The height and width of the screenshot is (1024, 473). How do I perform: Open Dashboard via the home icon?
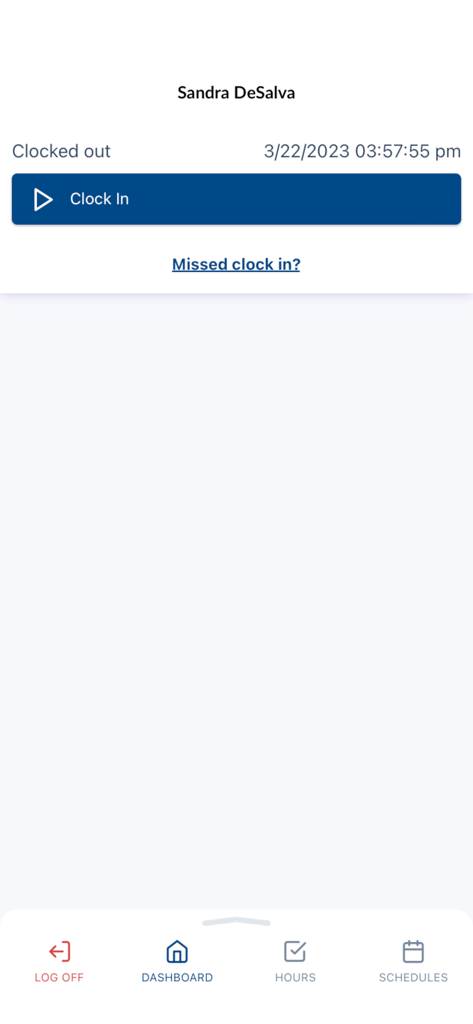(177, 952)
